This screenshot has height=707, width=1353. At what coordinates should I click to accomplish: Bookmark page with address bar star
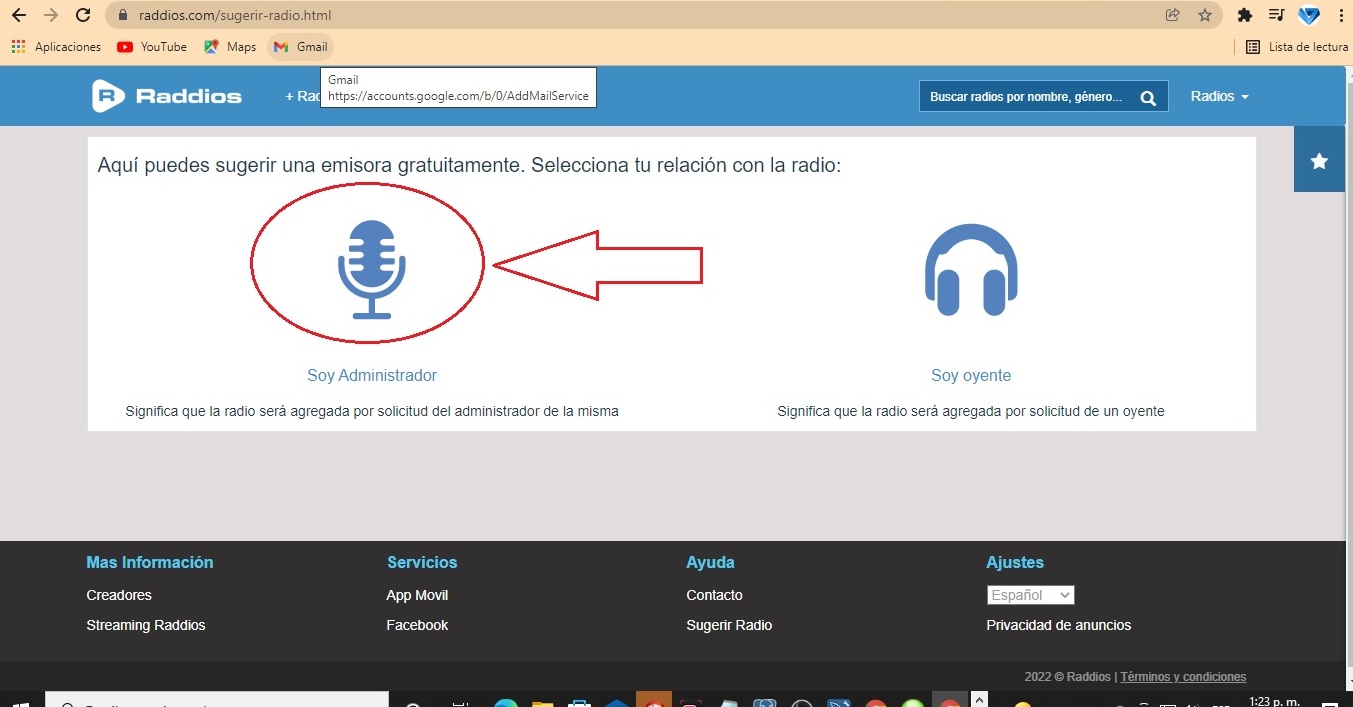click(1205, 15)
